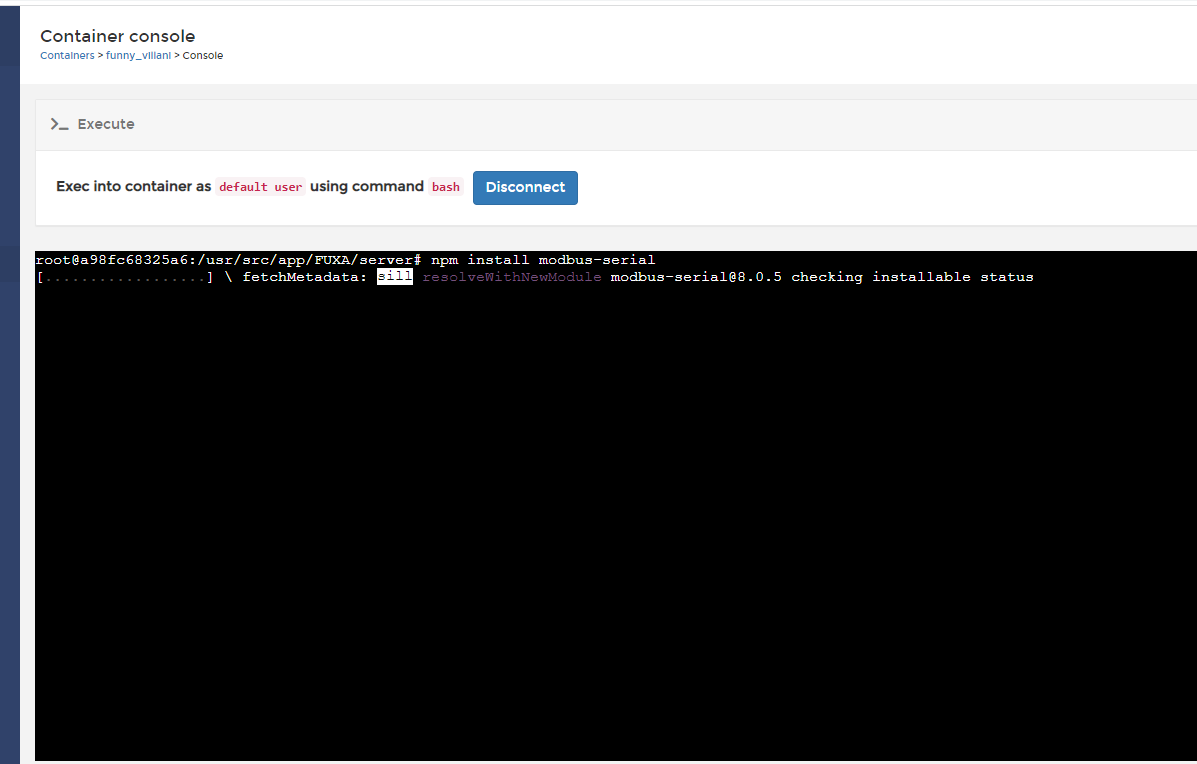
Task: Click the npm install modbus-serial command text
Action: pos(544,259)
